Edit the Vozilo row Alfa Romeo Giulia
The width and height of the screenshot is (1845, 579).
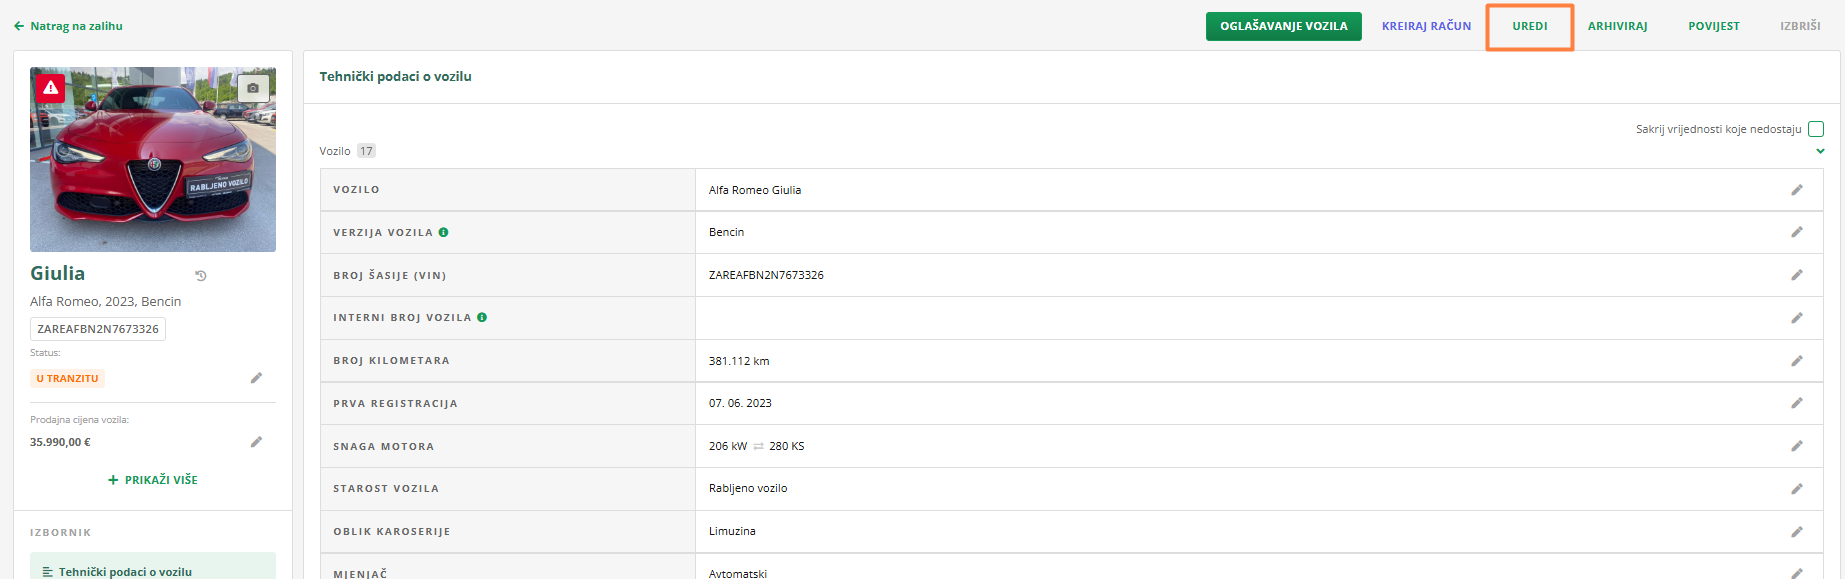[x=1796, y=190]
